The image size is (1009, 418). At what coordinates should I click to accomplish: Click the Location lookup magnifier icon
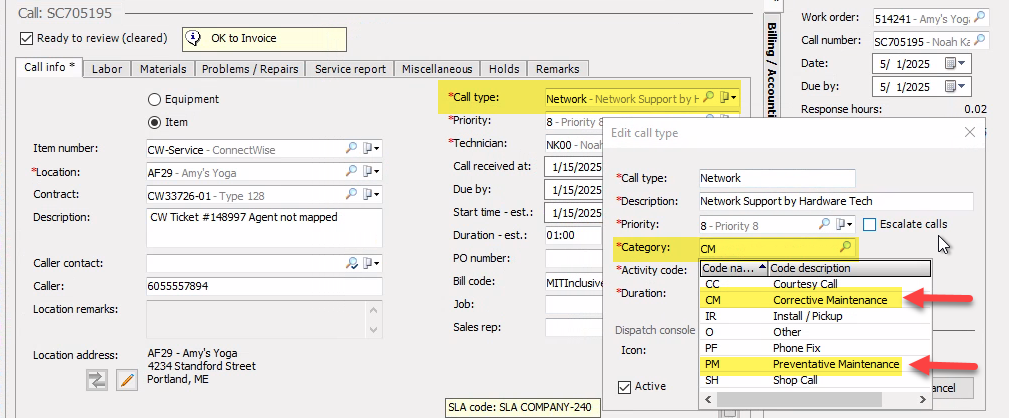click(x=351, y=171)
